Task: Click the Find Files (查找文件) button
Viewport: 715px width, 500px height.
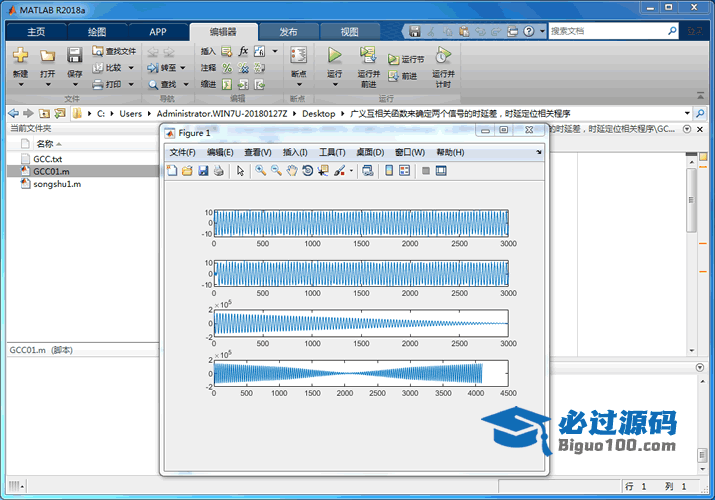Action: 113,51
